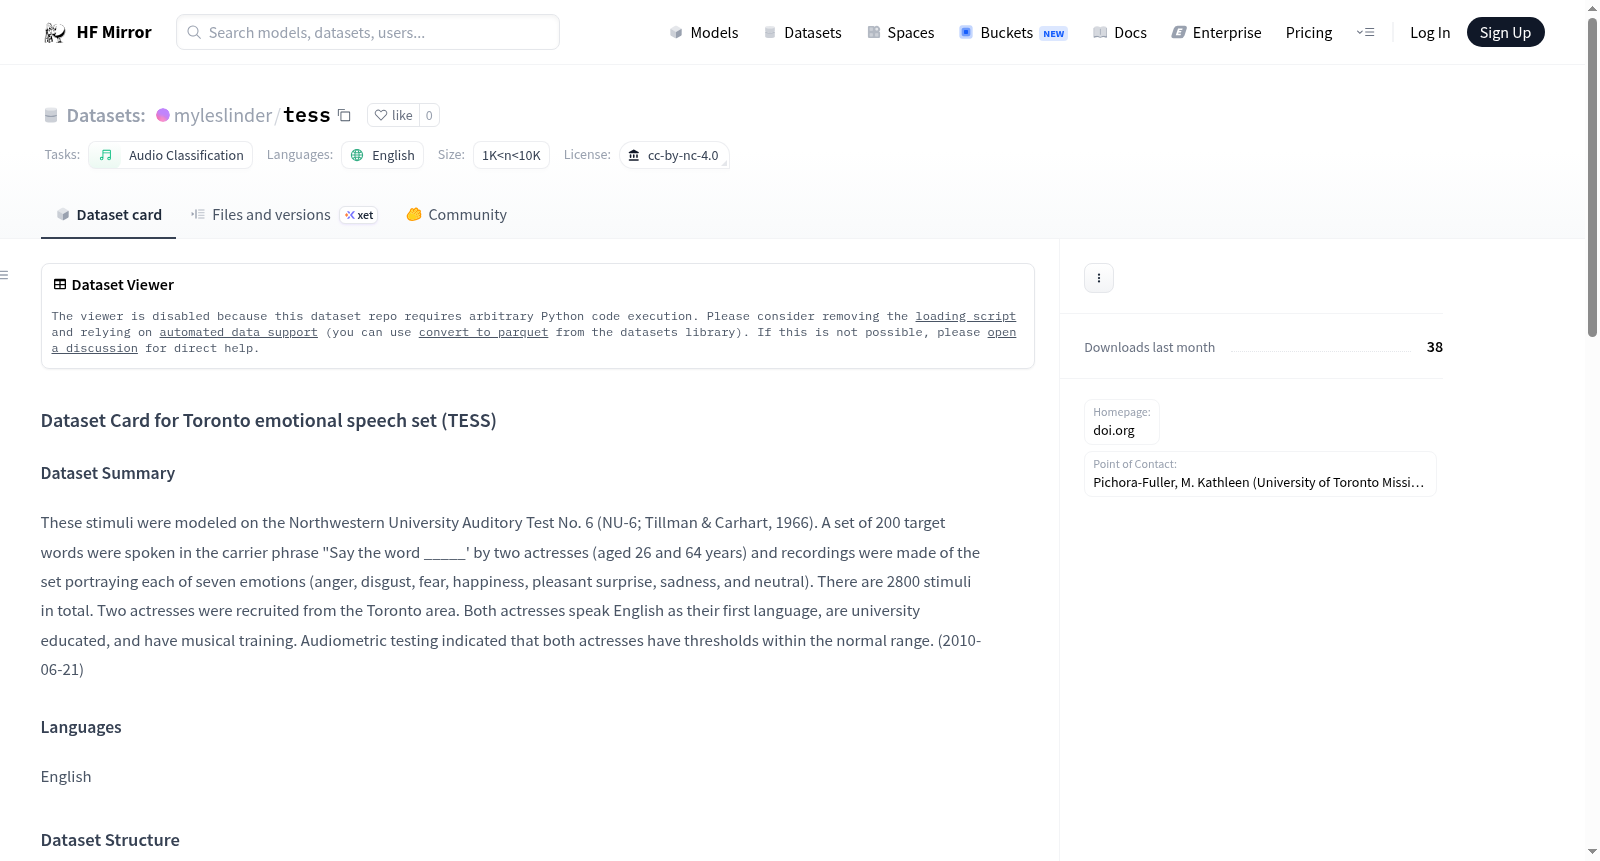The height and width of the screenshot is (861, 1600).
Task: Go to Enterprise page
Action: pos(1216,33)
